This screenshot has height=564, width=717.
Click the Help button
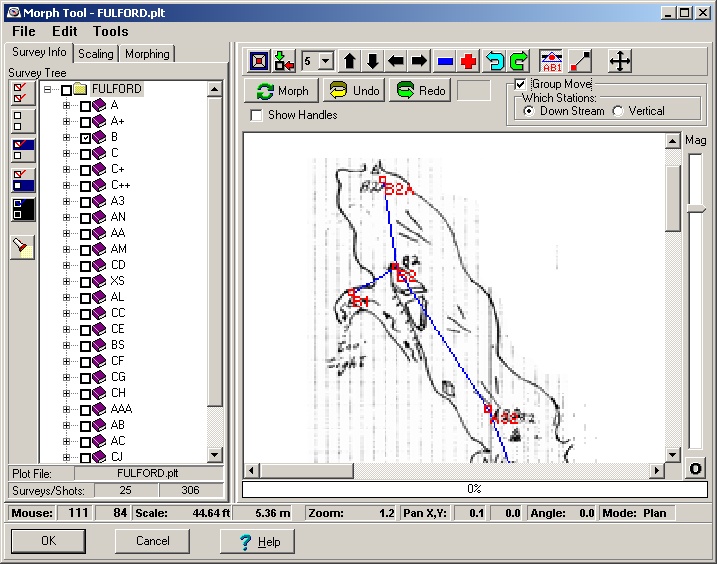[x=257, y=542]
